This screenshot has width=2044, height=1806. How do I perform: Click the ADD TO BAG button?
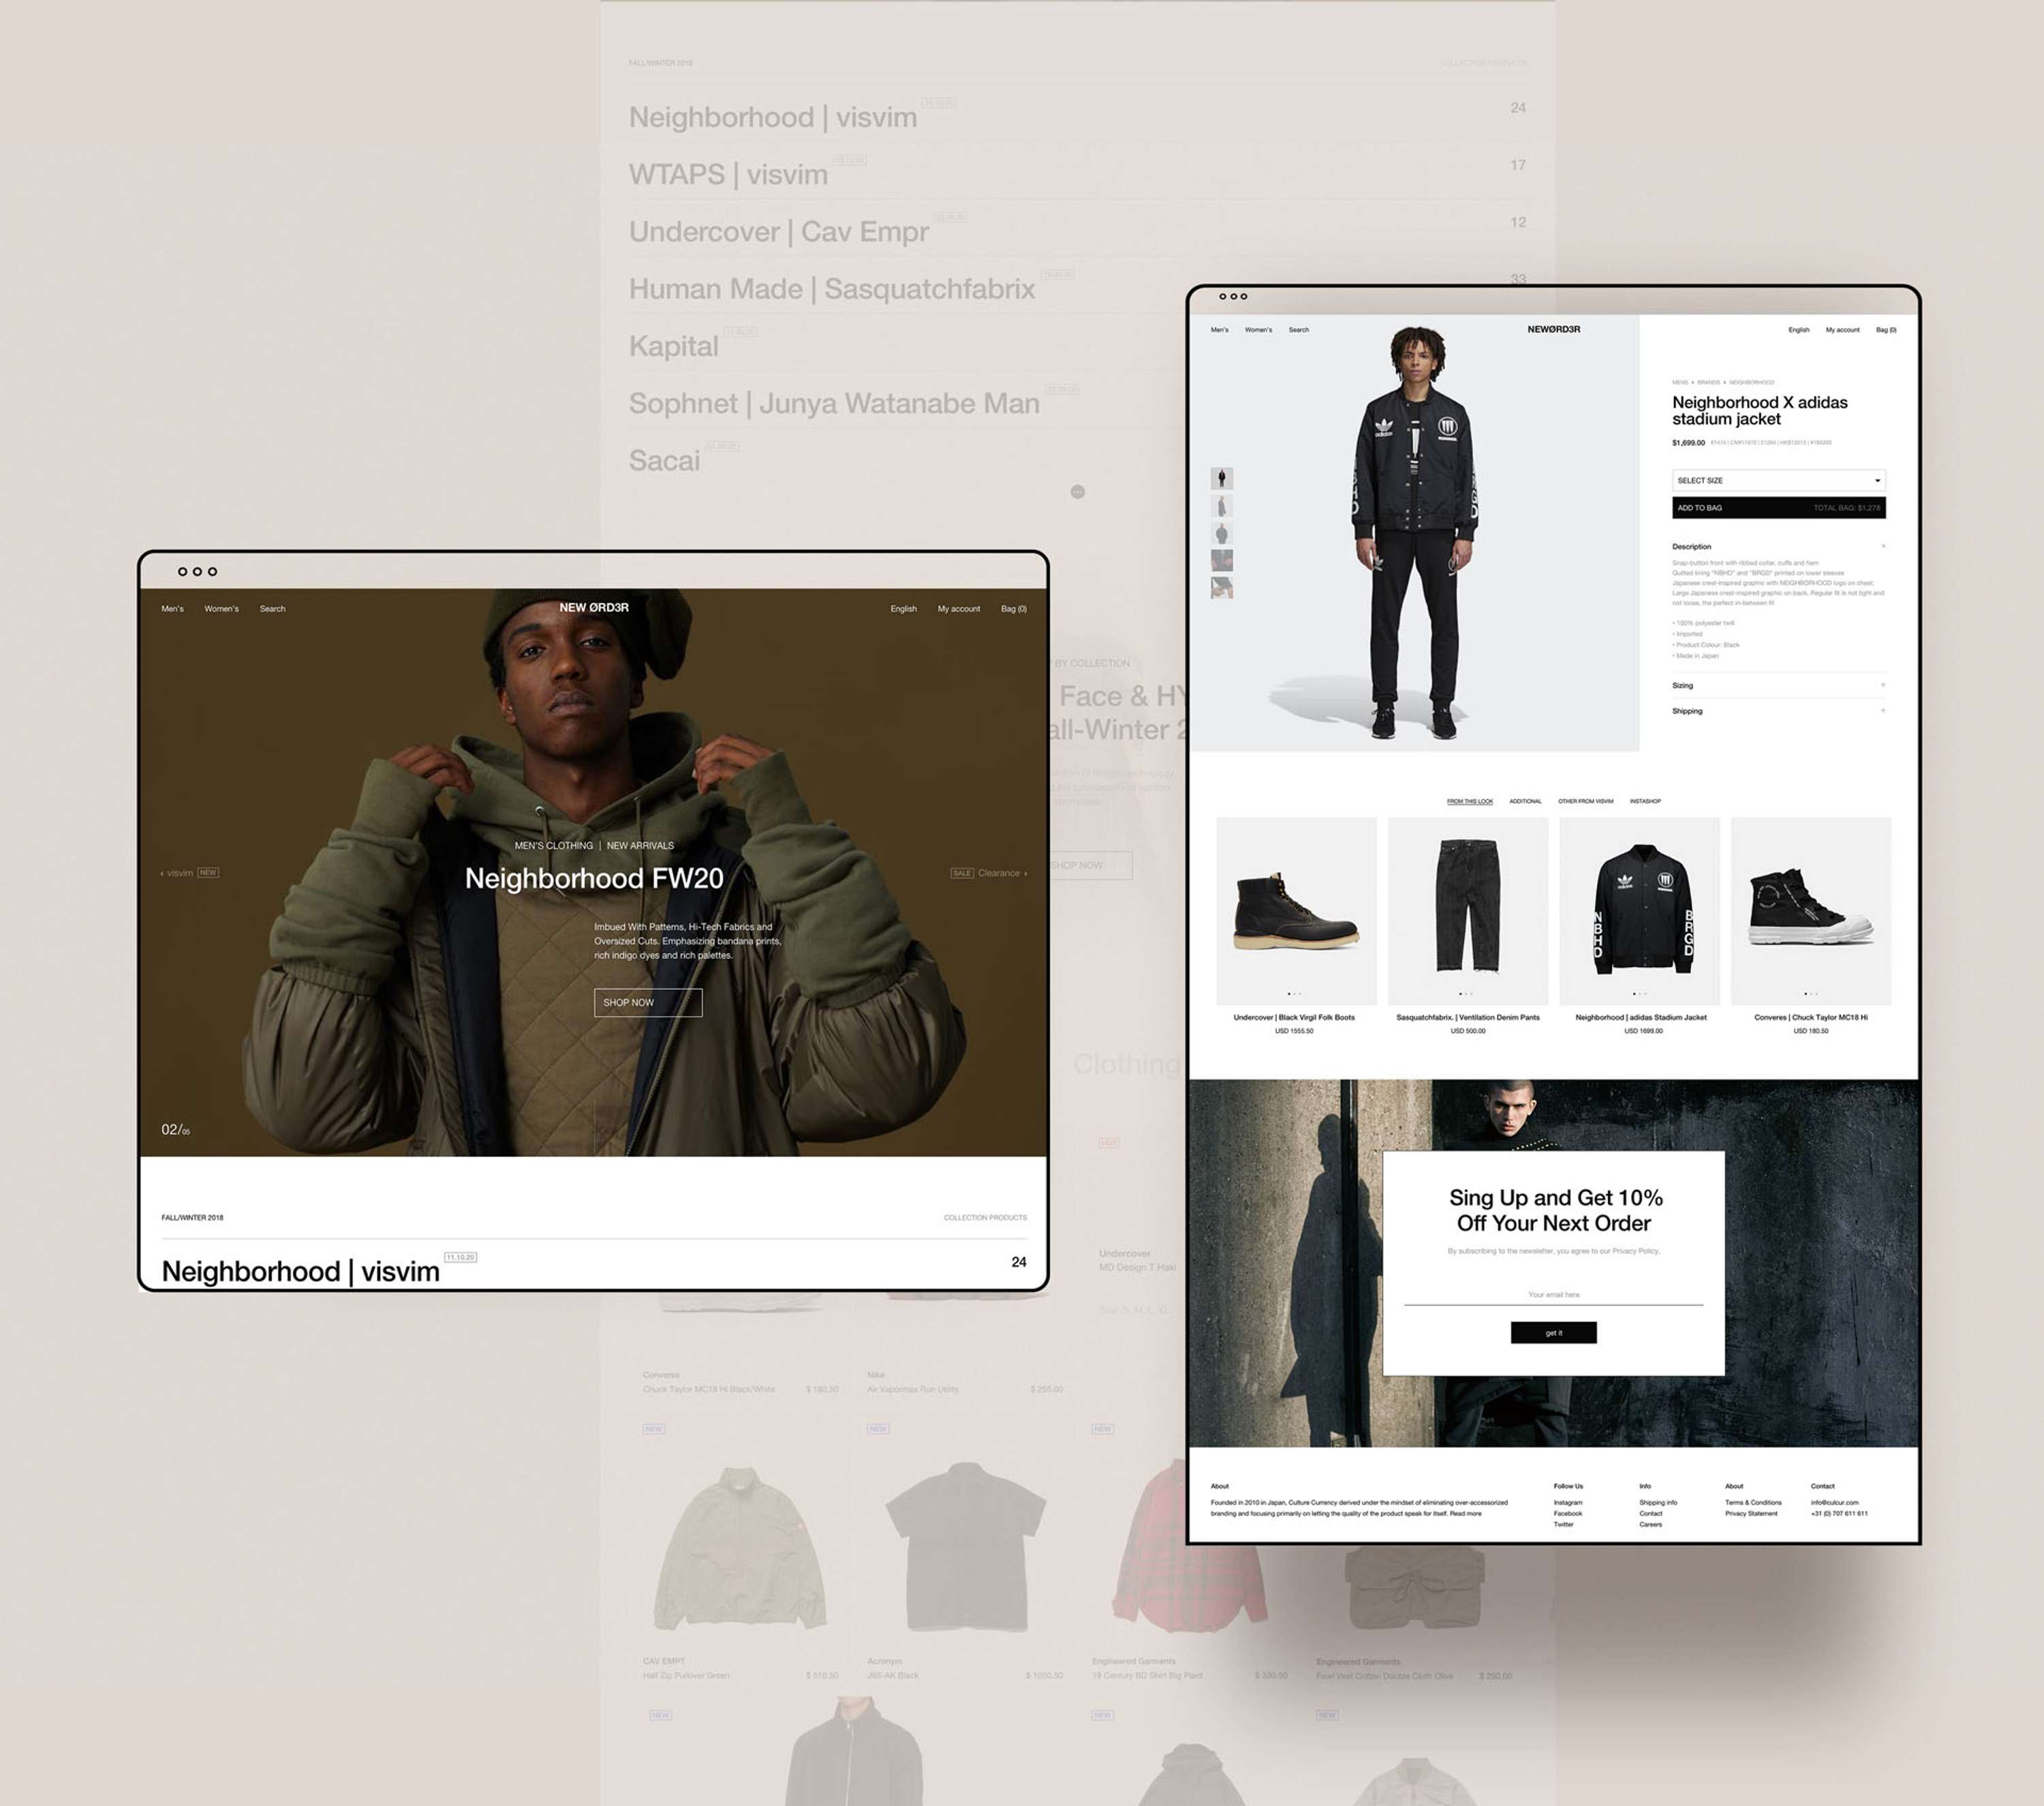[1779, 508]
